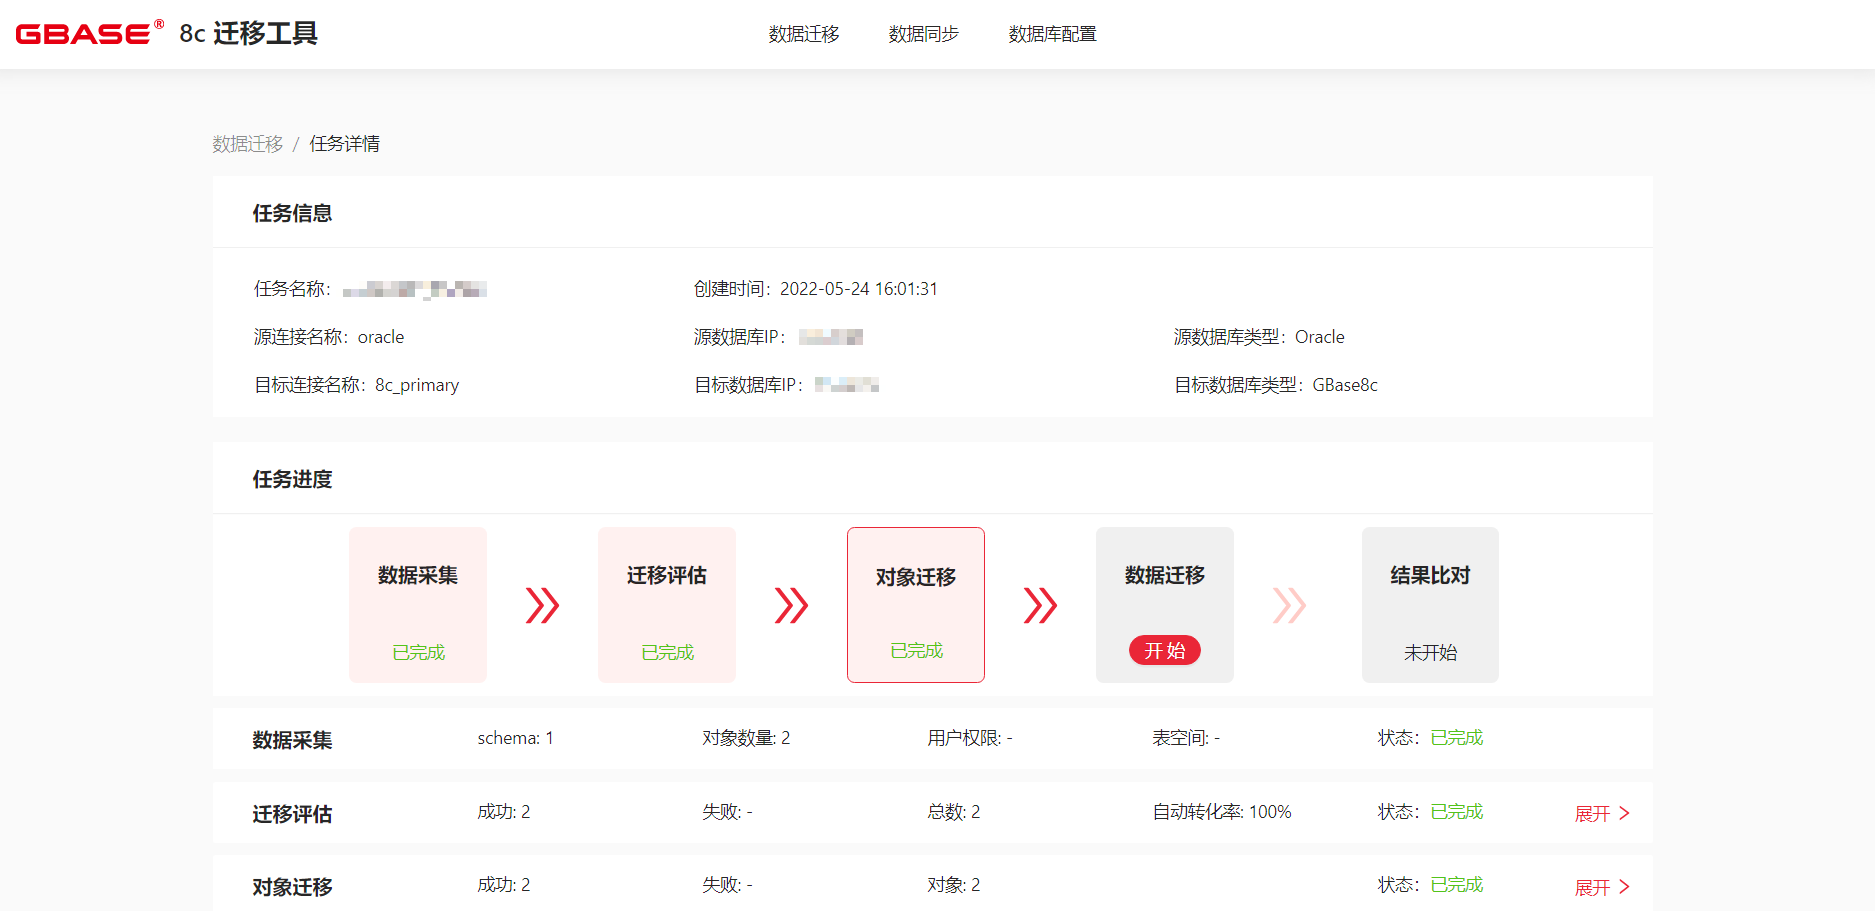Select the highlighted 对象迁移 step card
The height and width of the screenshot is (911, 1875).
coord(916,604)
